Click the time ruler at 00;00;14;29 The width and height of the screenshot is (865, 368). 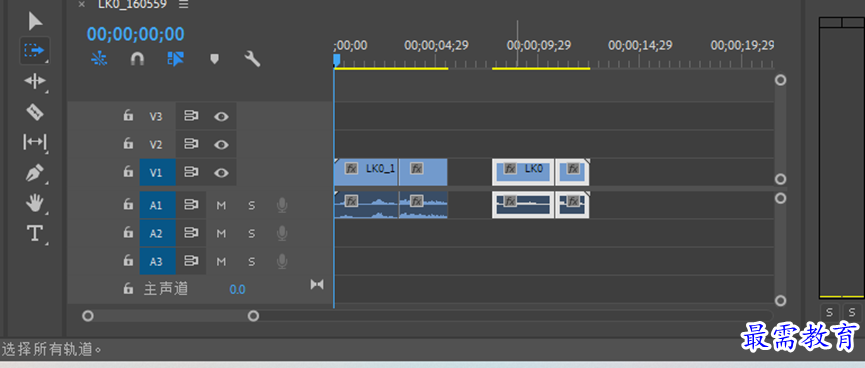click(x=640, y=45)
